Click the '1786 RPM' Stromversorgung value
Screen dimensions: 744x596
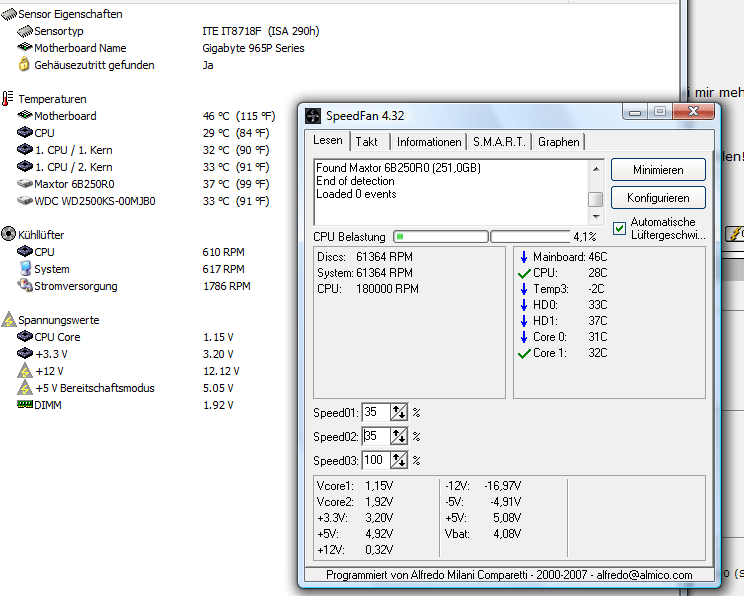[x=227, y=286]
